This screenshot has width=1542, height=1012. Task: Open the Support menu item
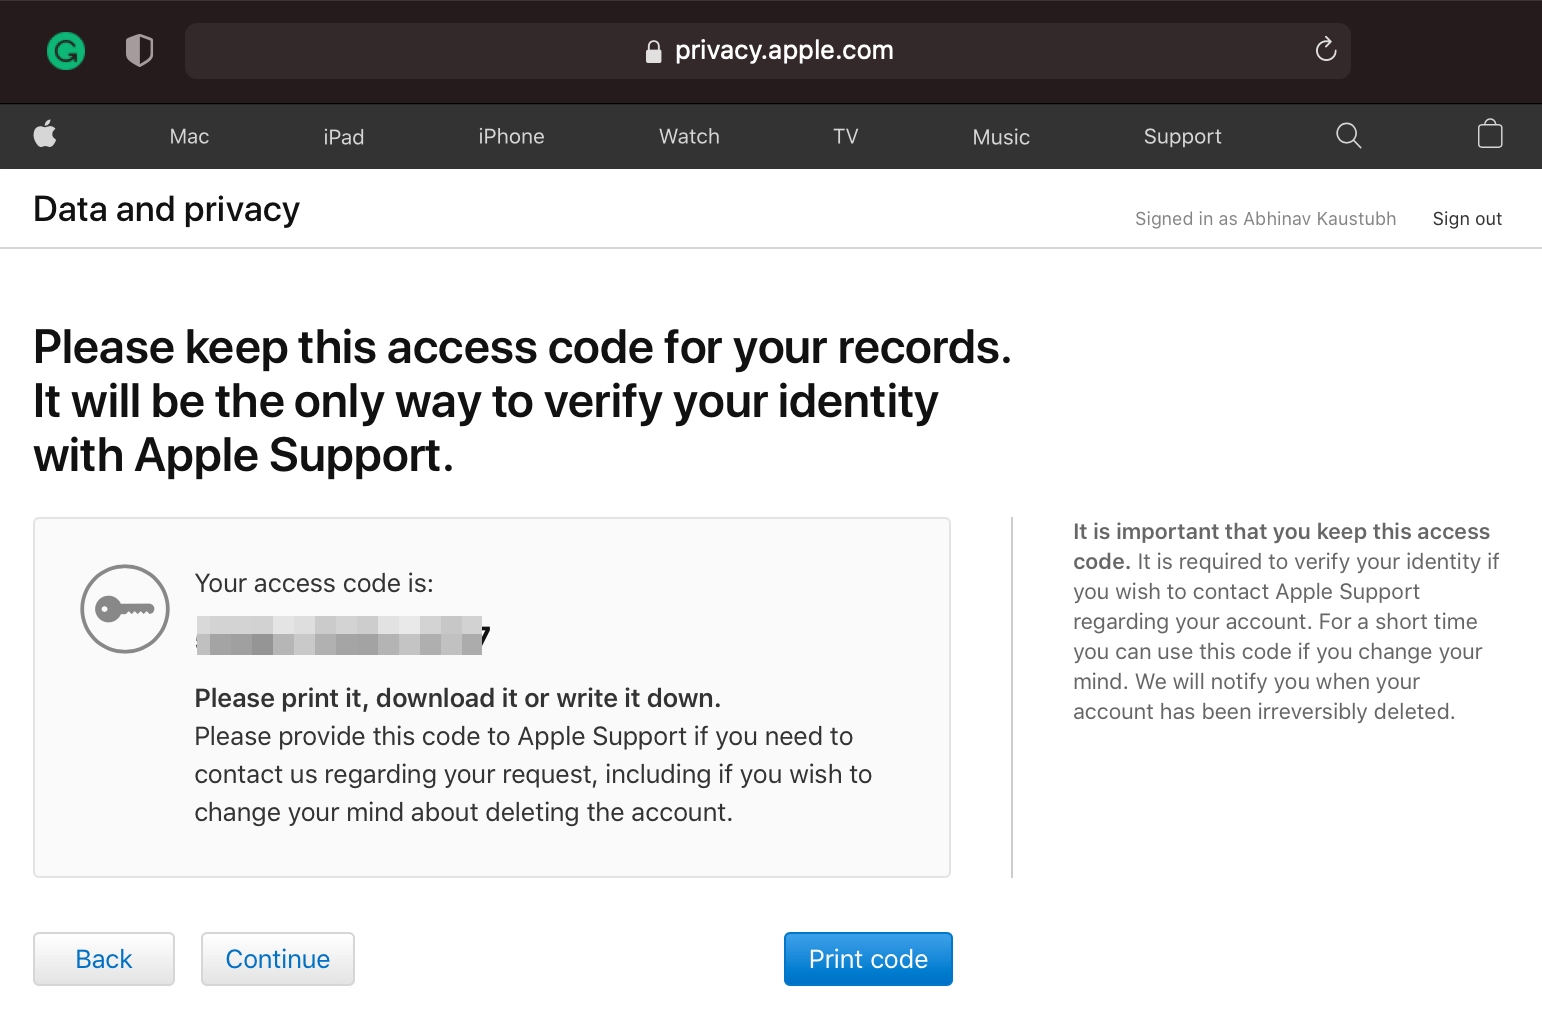click(1181, 136)
